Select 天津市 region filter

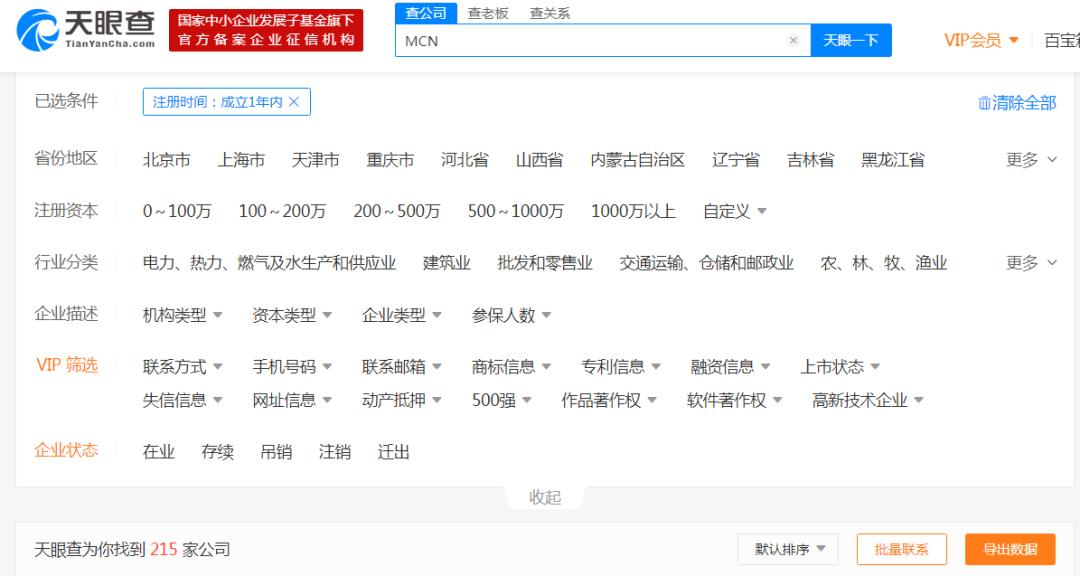click(x=315, y=160)
